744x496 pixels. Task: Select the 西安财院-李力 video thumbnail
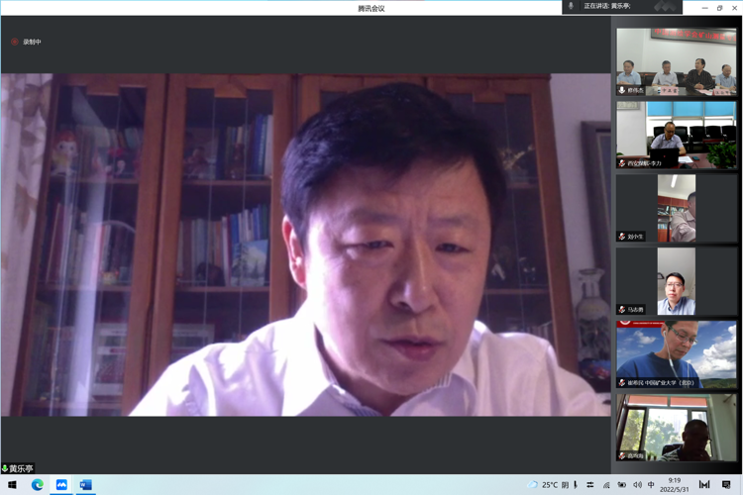pos(676,134)
